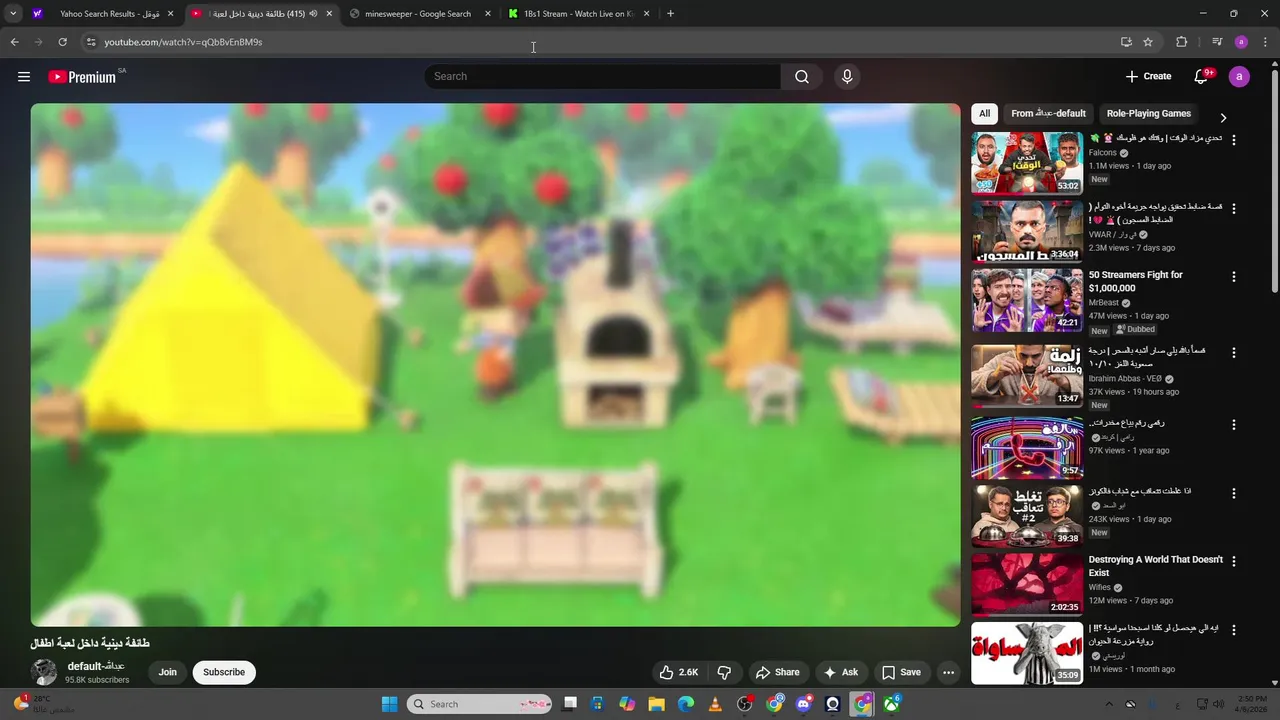Select Role-Playing Games filter chip
This screenshot has width=1280, height=720.
click(1148, 114)
